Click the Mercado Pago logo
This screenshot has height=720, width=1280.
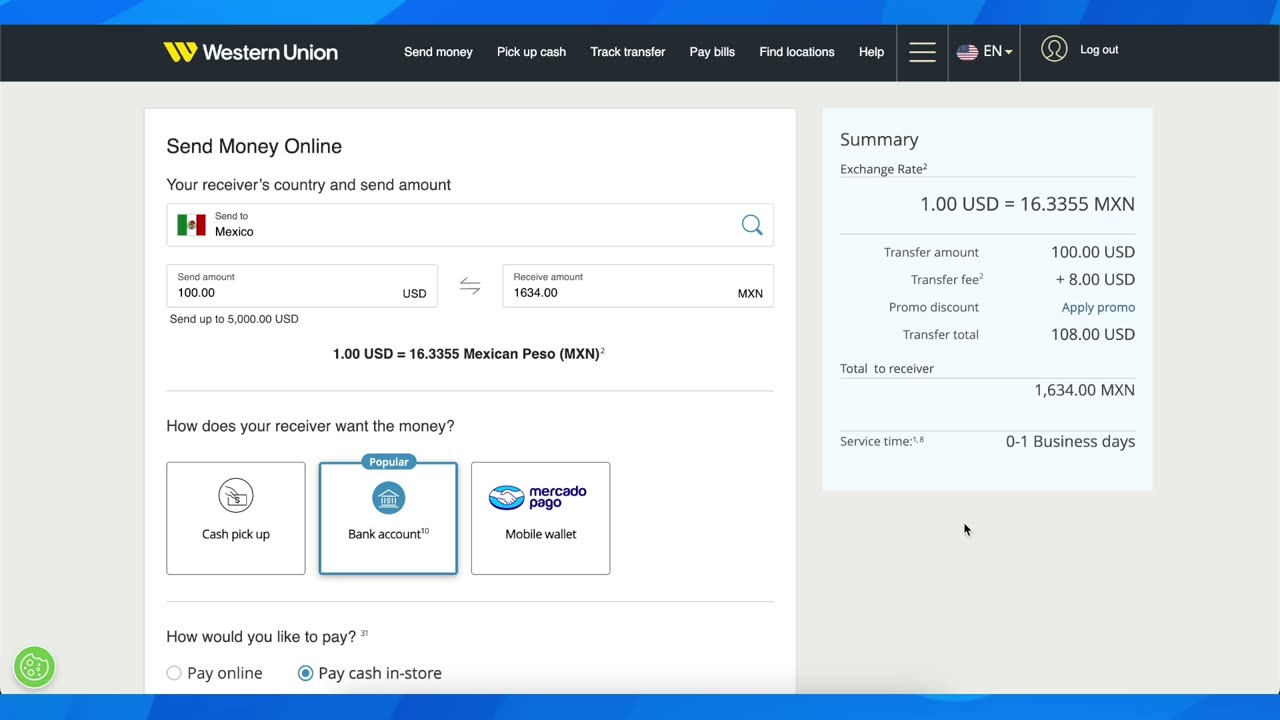click(538, 497)
